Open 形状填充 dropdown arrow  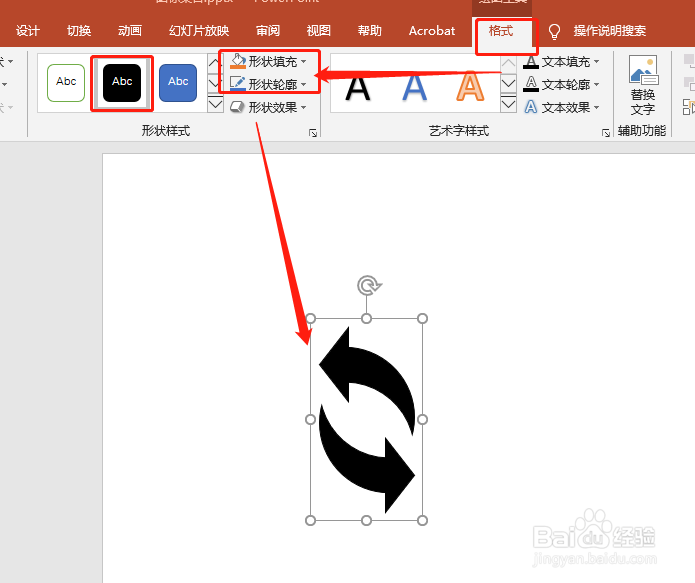coord(304,61)
